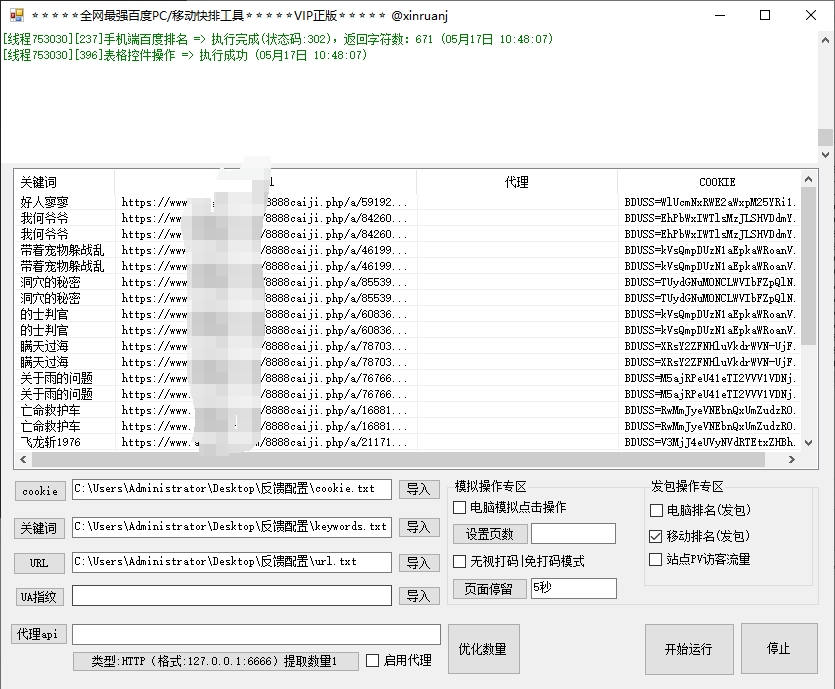Click the 优化数量 button
The height and width of the screenshot is (689, 835).
(484, 649)
